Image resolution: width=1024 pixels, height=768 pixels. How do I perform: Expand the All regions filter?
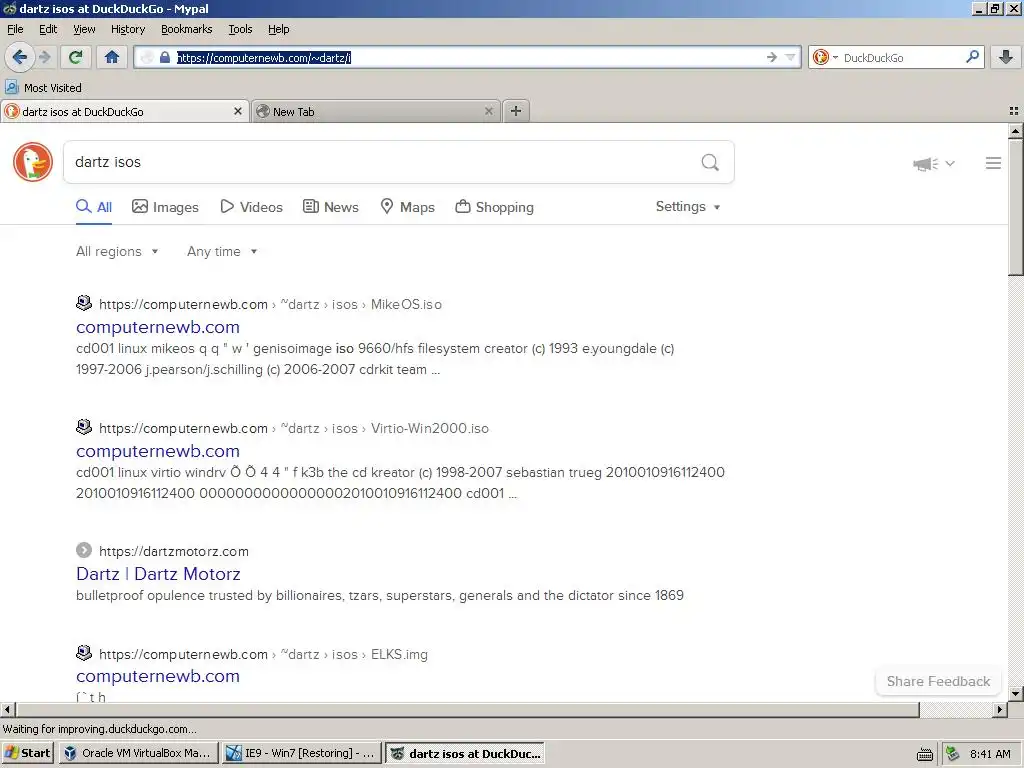[117, 251]
